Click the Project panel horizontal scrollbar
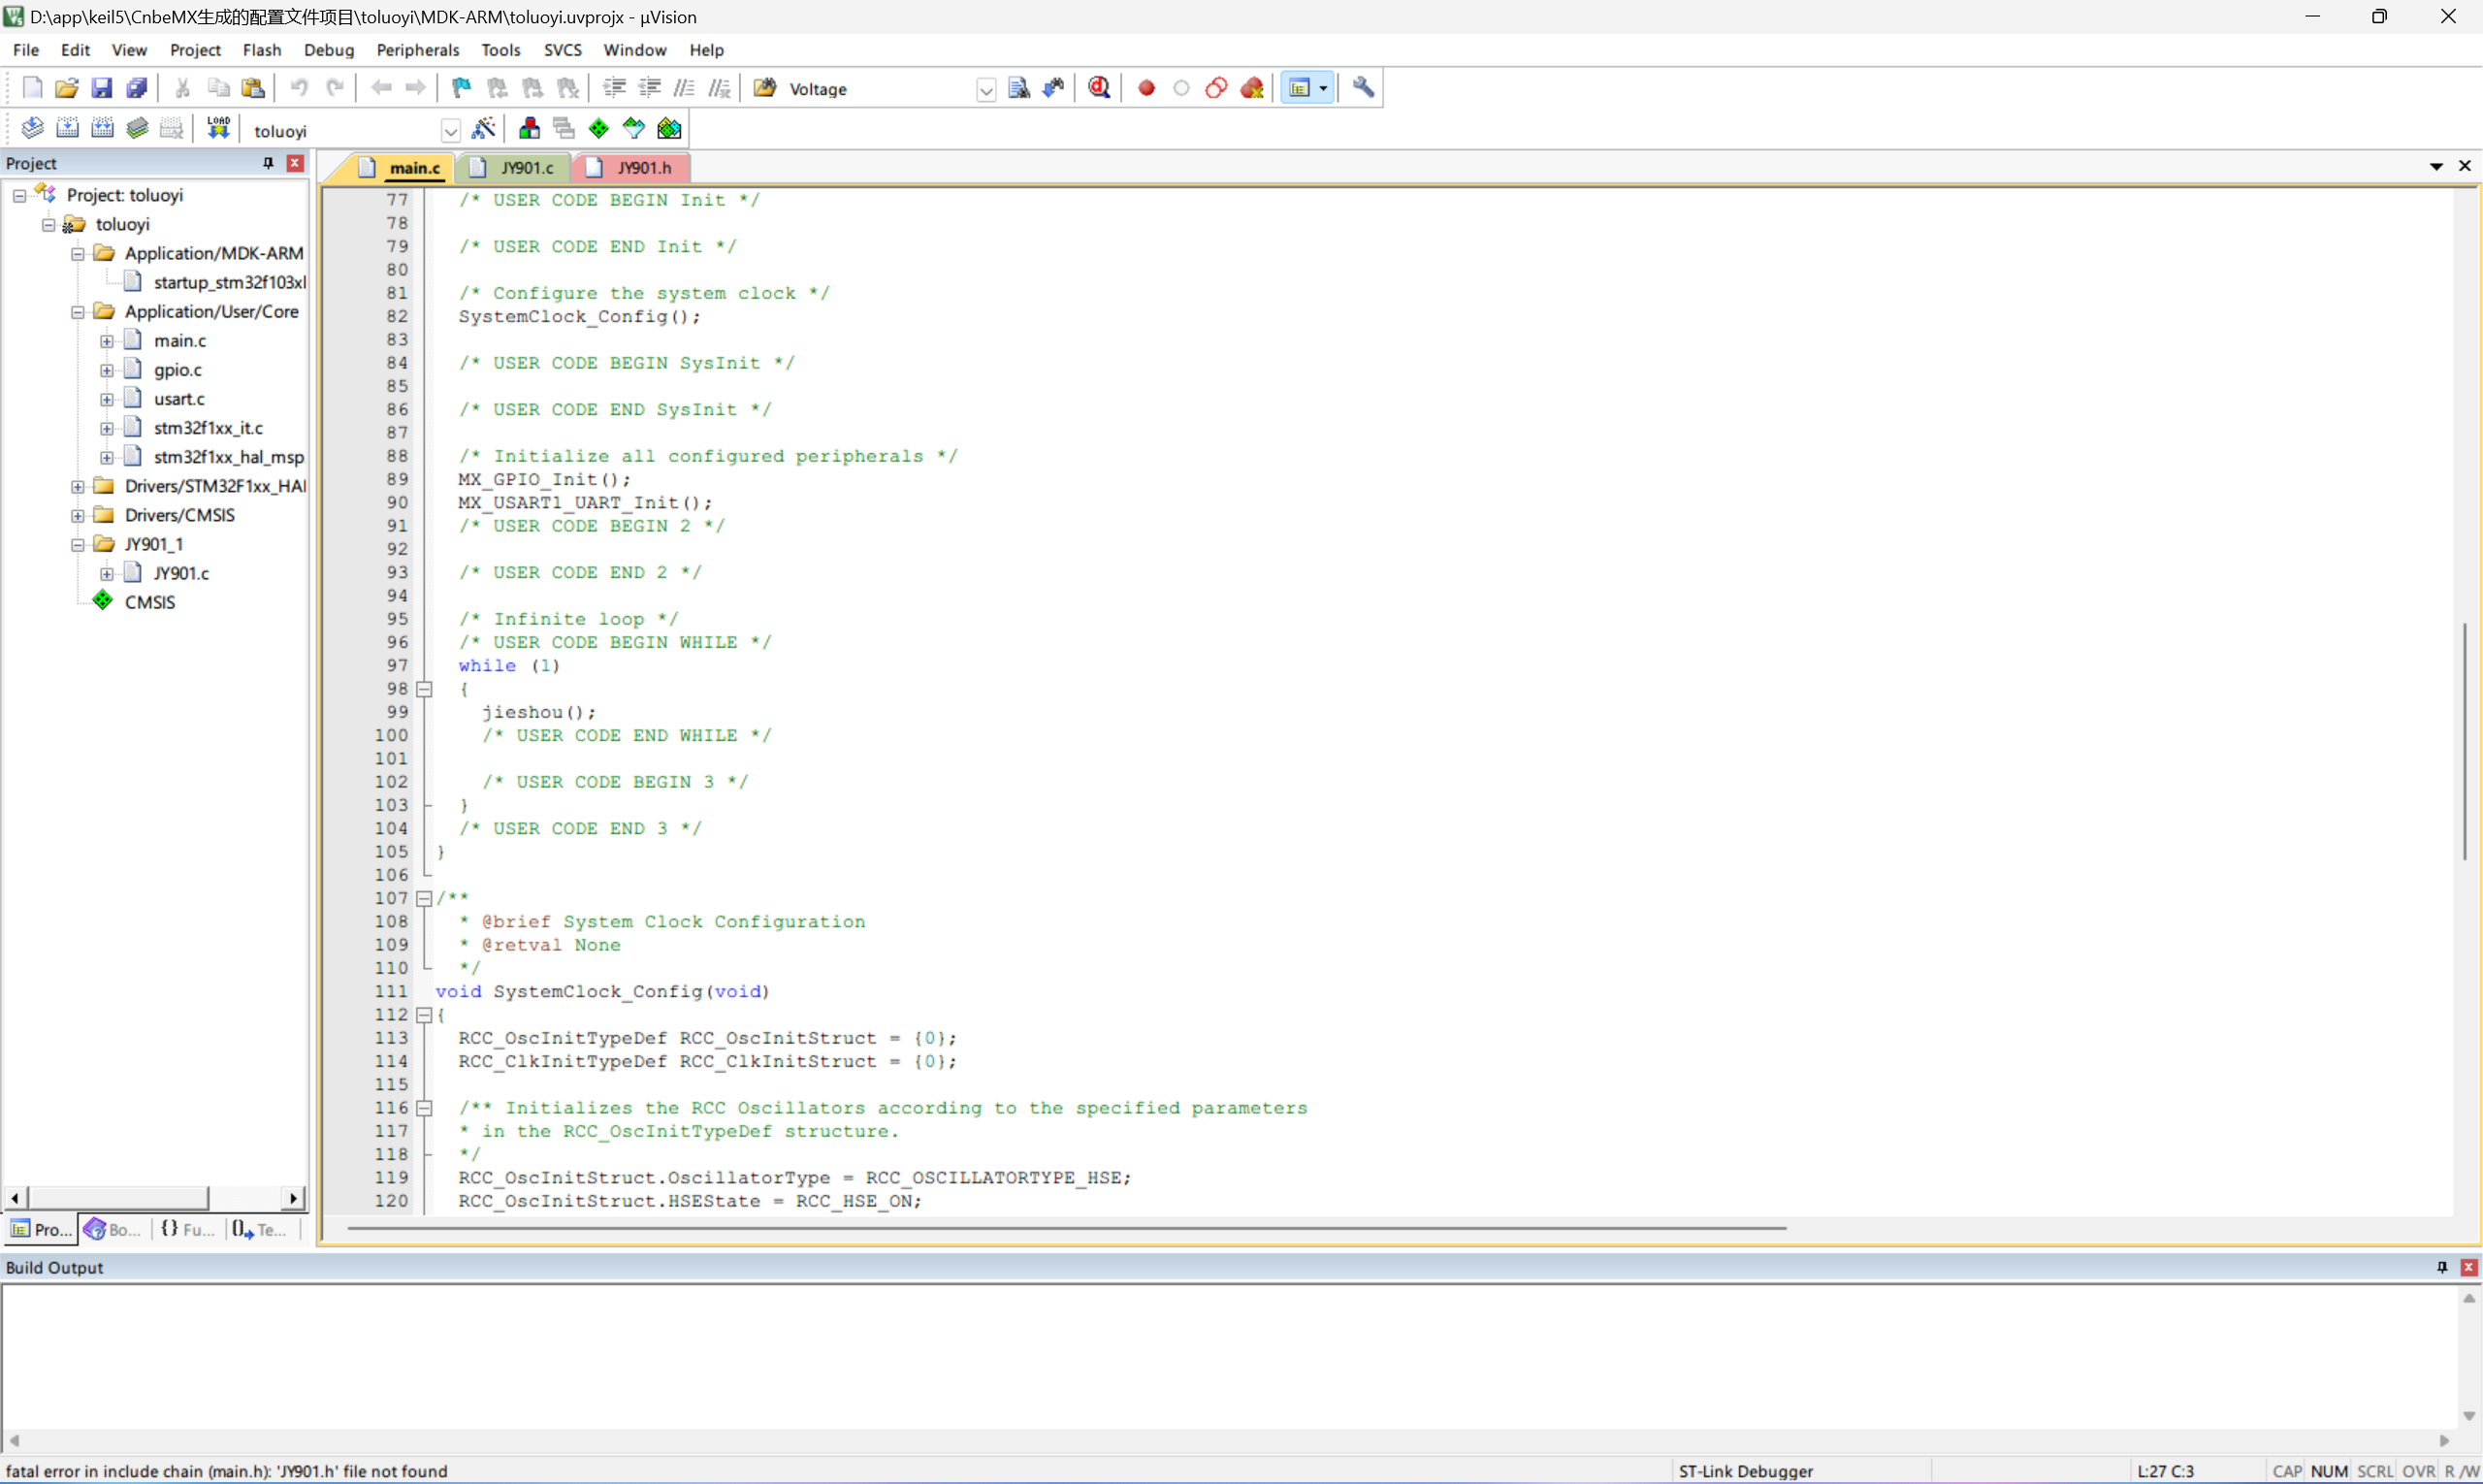Viewport: 2483px width, 1484px height. pos(118,1197)
